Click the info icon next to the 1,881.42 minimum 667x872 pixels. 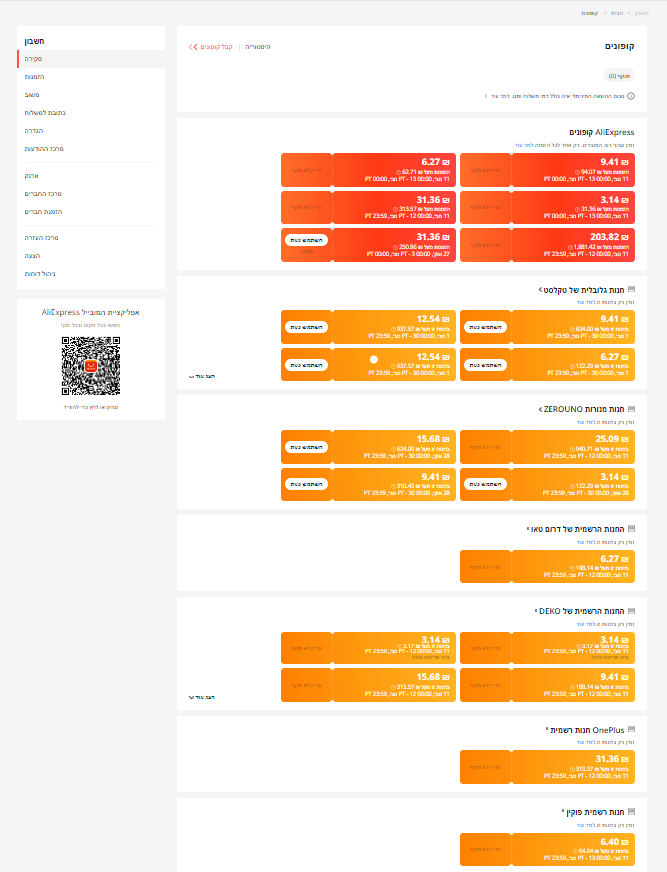coord(570,247)
